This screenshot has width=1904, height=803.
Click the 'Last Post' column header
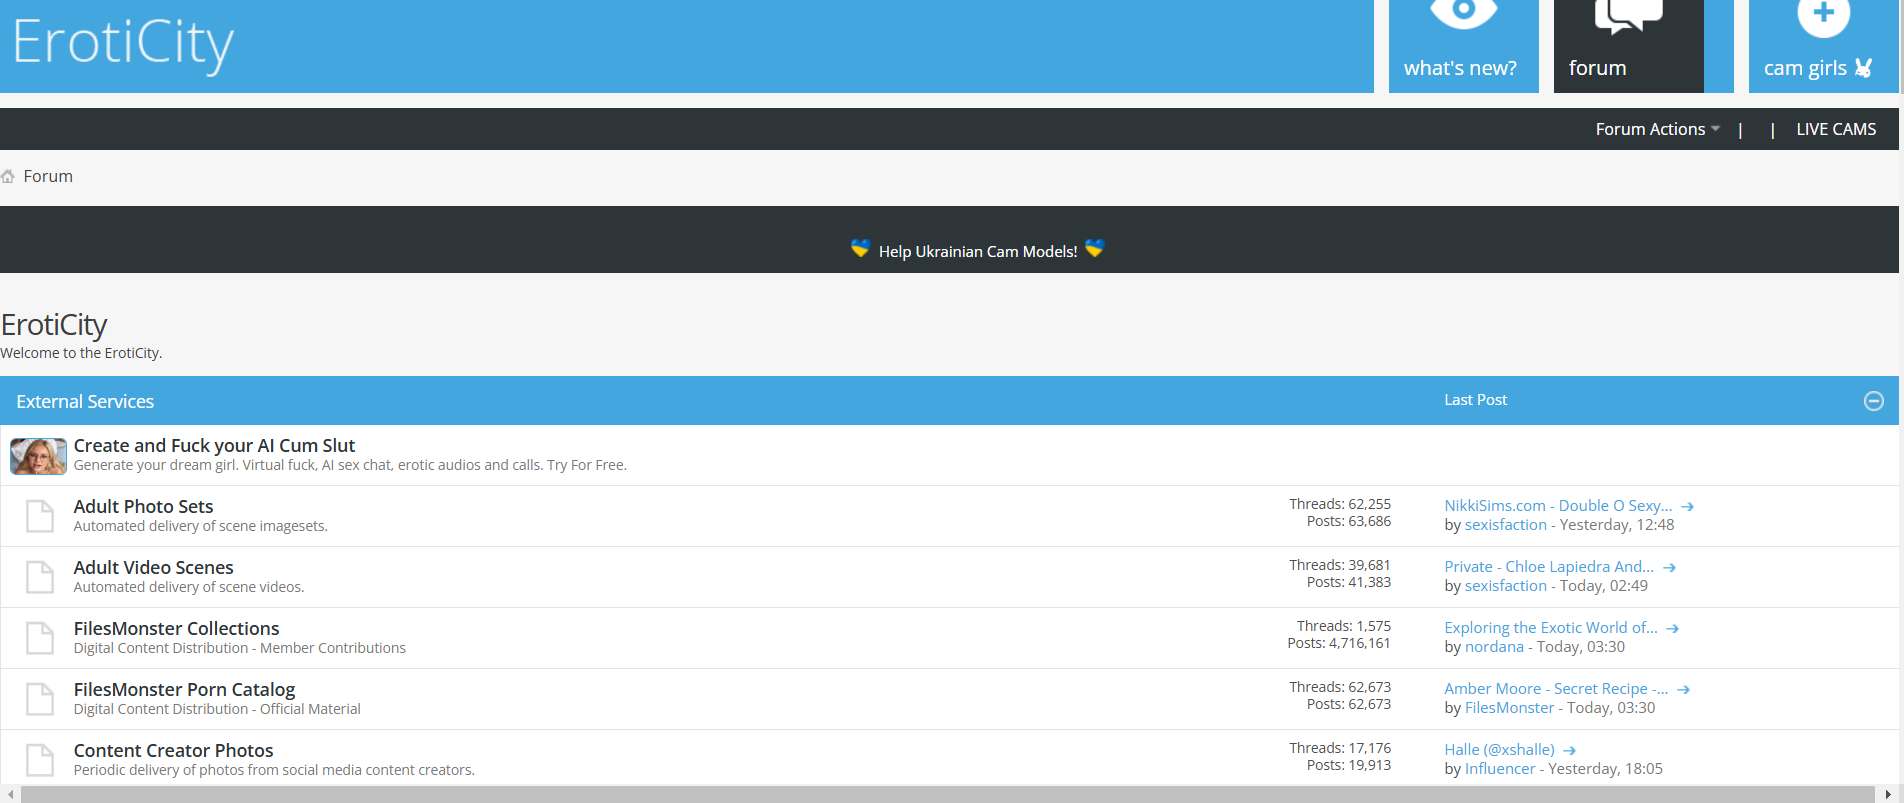pos(1475,400)
